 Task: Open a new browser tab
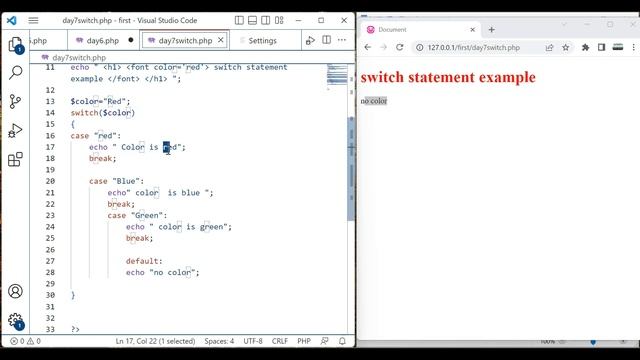pyautogui.click(x=491, y=29)
